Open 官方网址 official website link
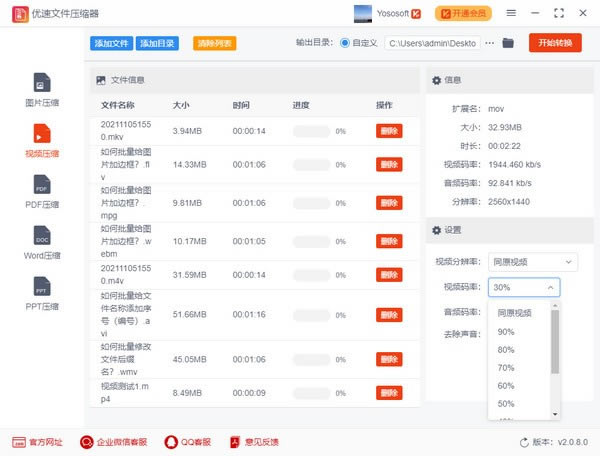The image size is (600, 456). pos(37,442)
